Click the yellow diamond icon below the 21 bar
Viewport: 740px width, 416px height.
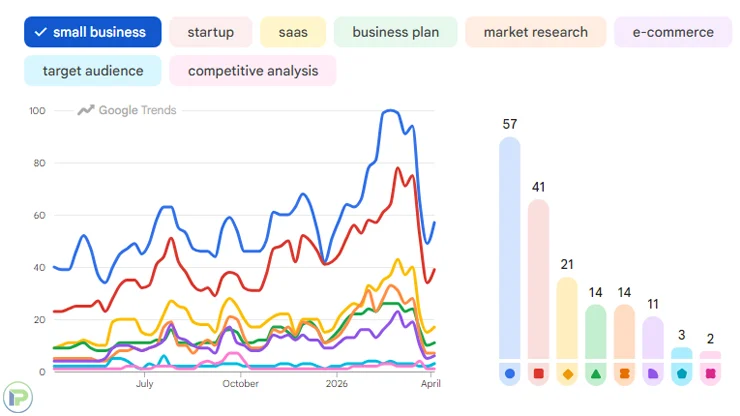click(x=567, y=374)
